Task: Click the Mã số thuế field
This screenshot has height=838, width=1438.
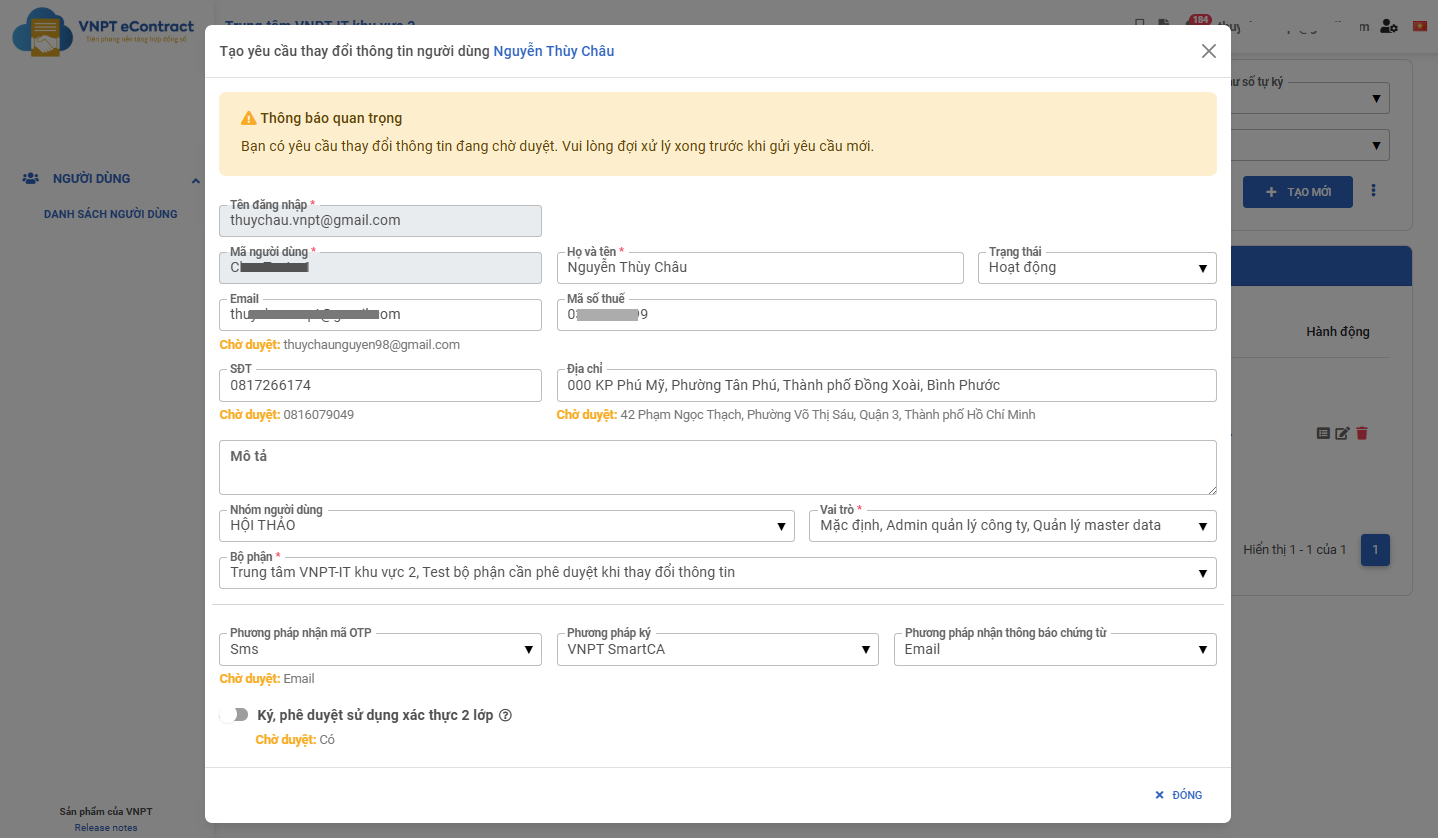Action: click(887, 314)
